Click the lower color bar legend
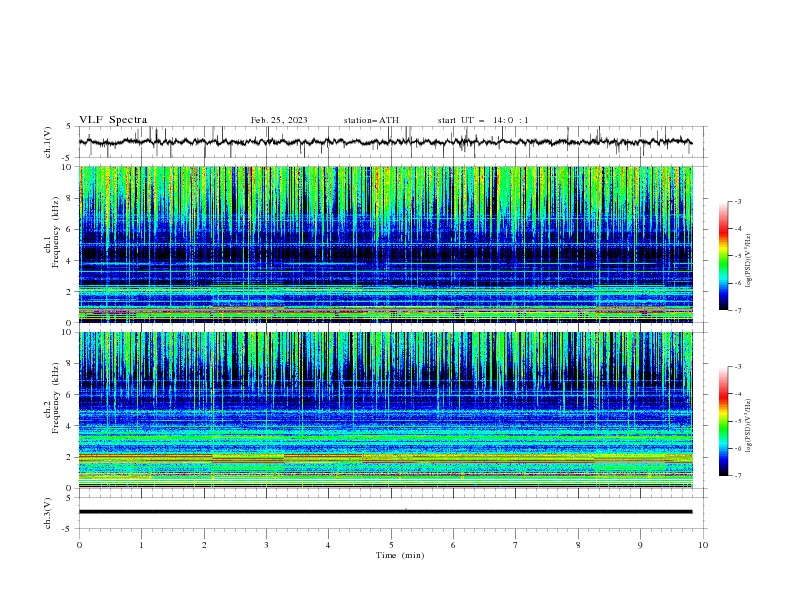This screenshot has width=792, height=612. point(724,421)
